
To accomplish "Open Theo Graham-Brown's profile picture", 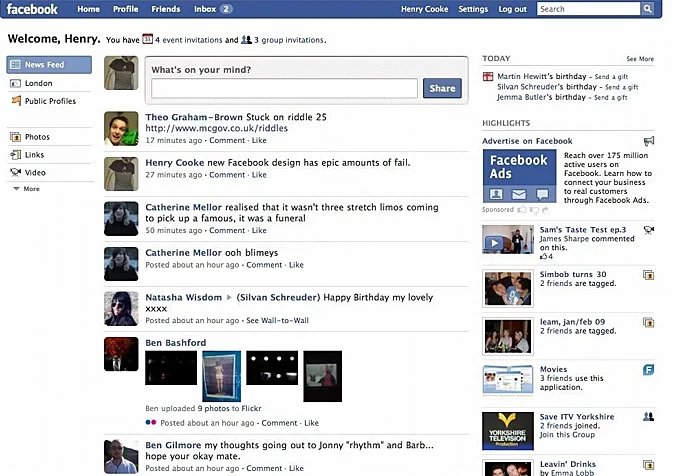I will (121, 129).
